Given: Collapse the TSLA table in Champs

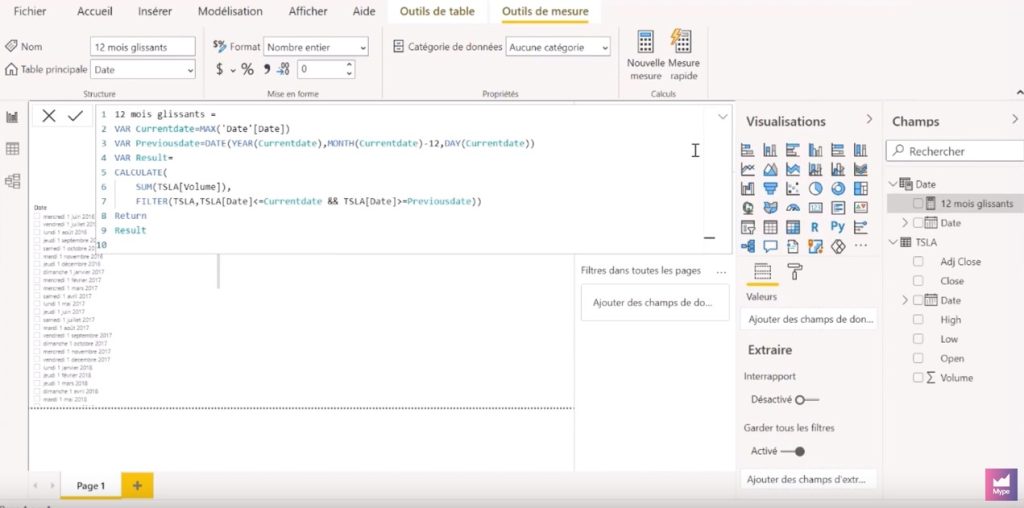Looking at the screenshot, I should [893, 242].
